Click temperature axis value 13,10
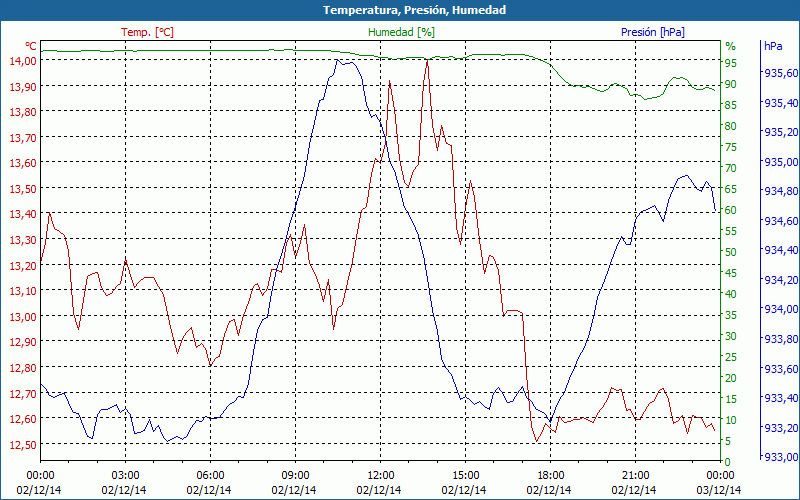 [23, 291]
